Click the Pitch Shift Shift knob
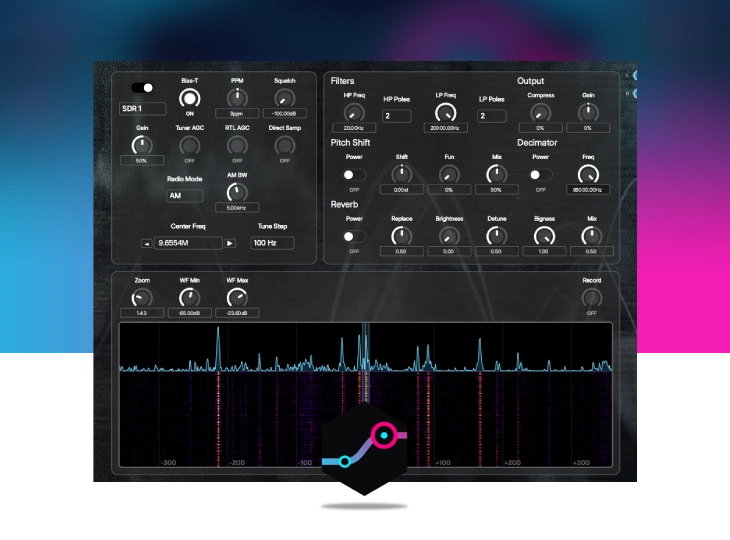Image resolution: width=730 pixels, height=540 pixels. [x=401, y=175]
